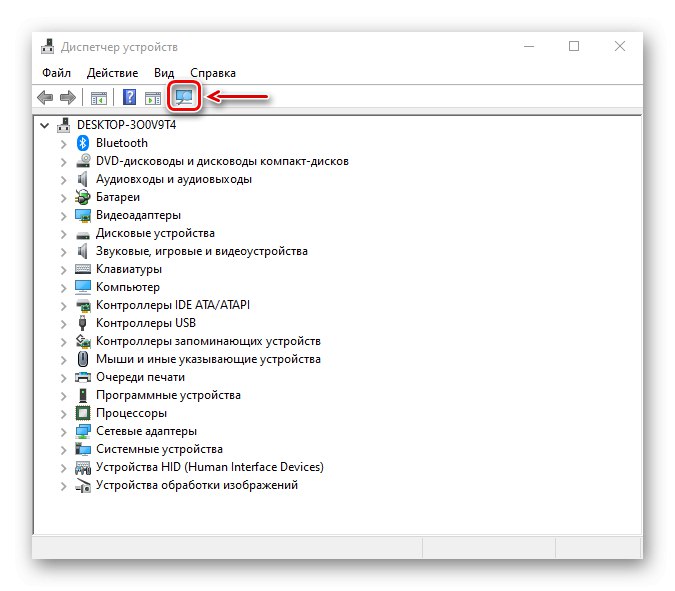This screenshot has width=675, height=591.
Task: Expand Звуковые, игровые и видеоустройства
Action: [64, 252]
